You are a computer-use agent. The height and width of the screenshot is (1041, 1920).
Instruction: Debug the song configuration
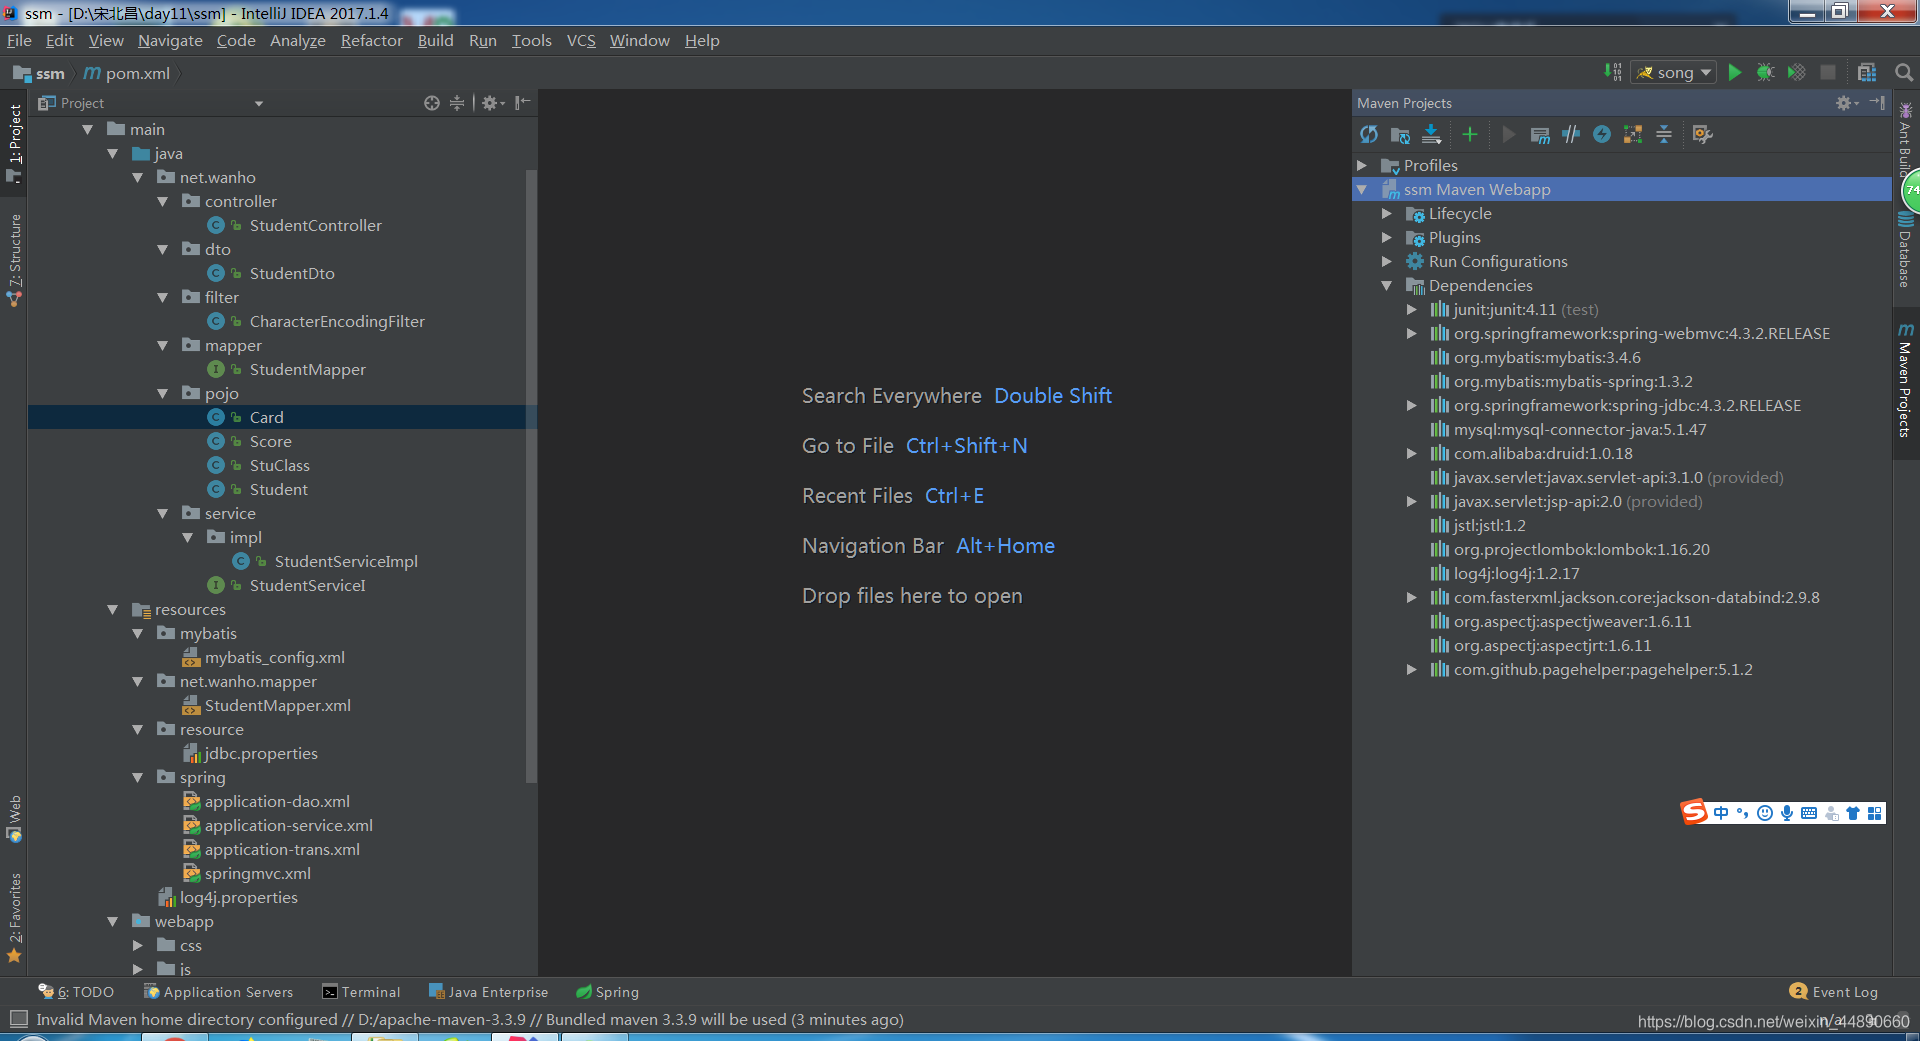tap(1765, 72)
